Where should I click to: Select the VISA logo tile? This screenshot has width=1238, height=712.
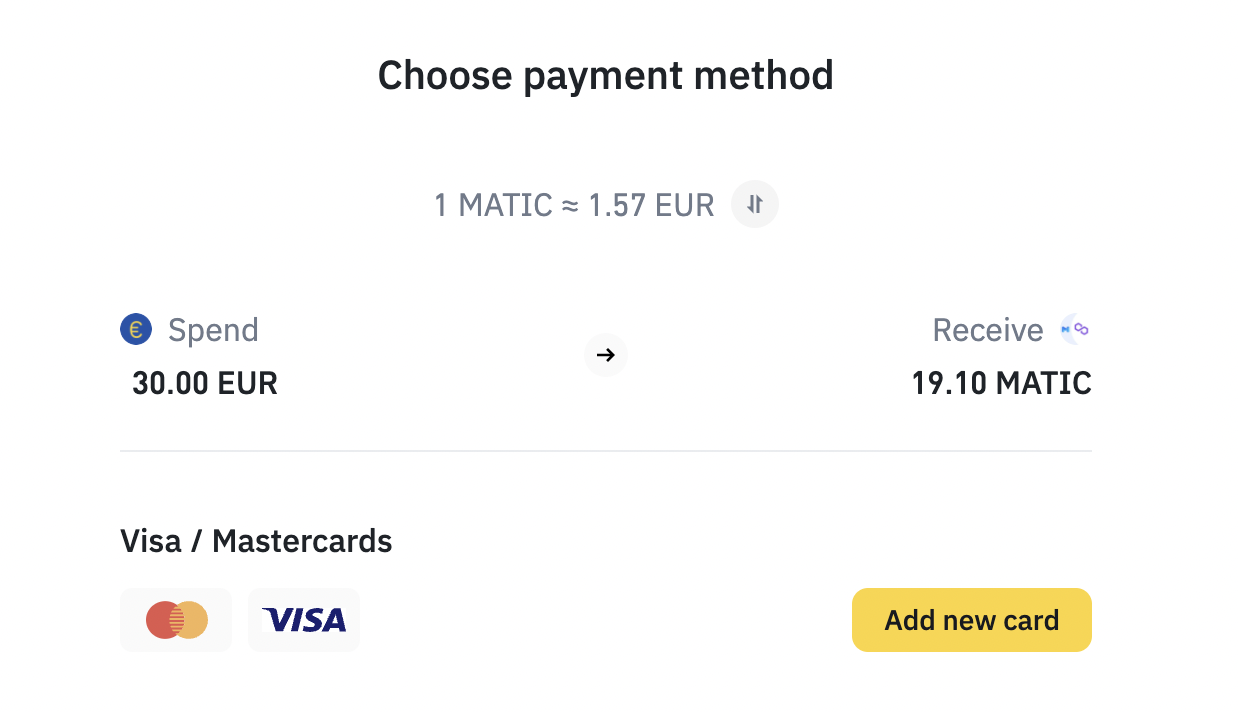(x=304, y=620)
